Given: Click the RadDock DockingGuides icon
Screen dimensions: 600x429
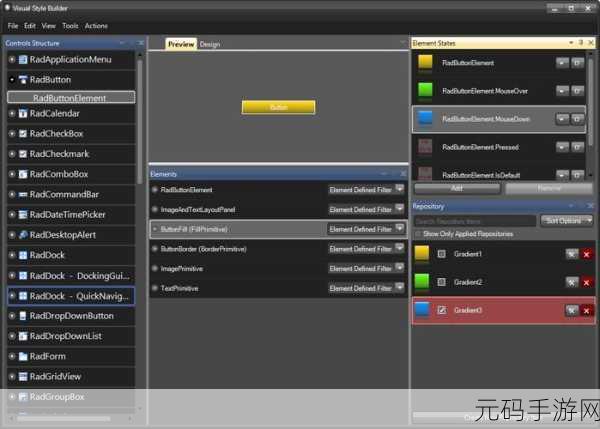Looking at the screenshot, I should click(x=23, y=276).
